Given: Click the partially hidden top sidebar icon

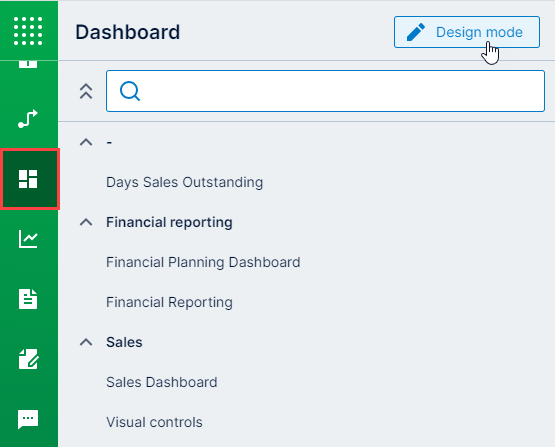Looking at the screenshot, I should coord(28,64).
